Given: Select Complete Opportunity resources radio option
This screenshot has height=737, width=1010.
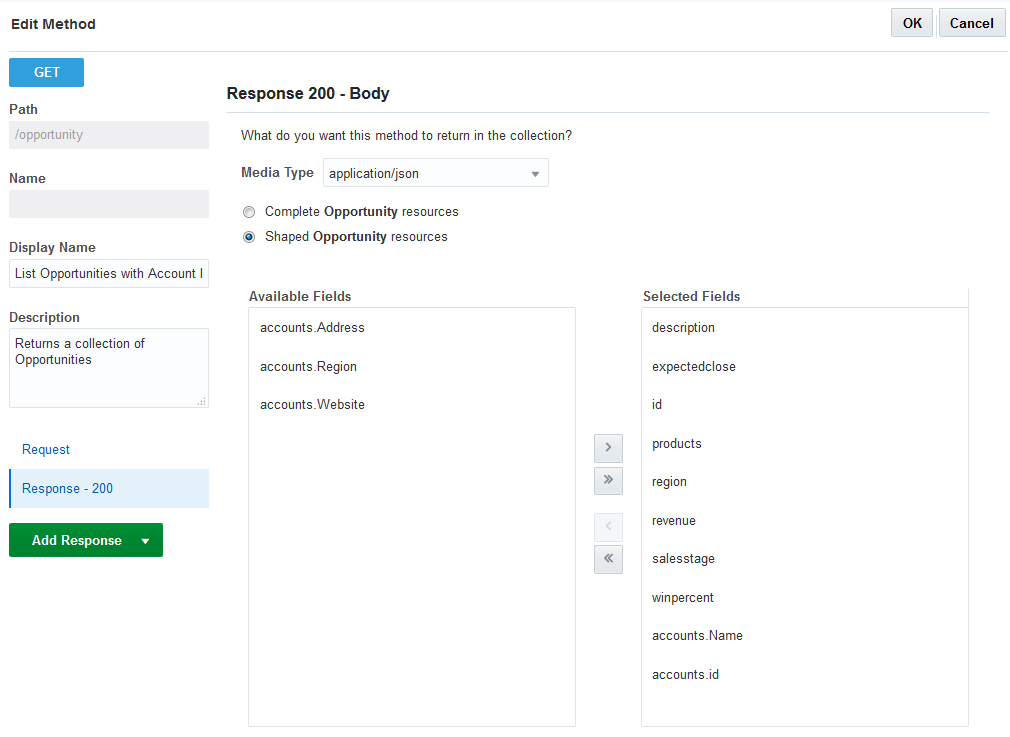Looking at the screenshot, I should (x=249, y=212).
